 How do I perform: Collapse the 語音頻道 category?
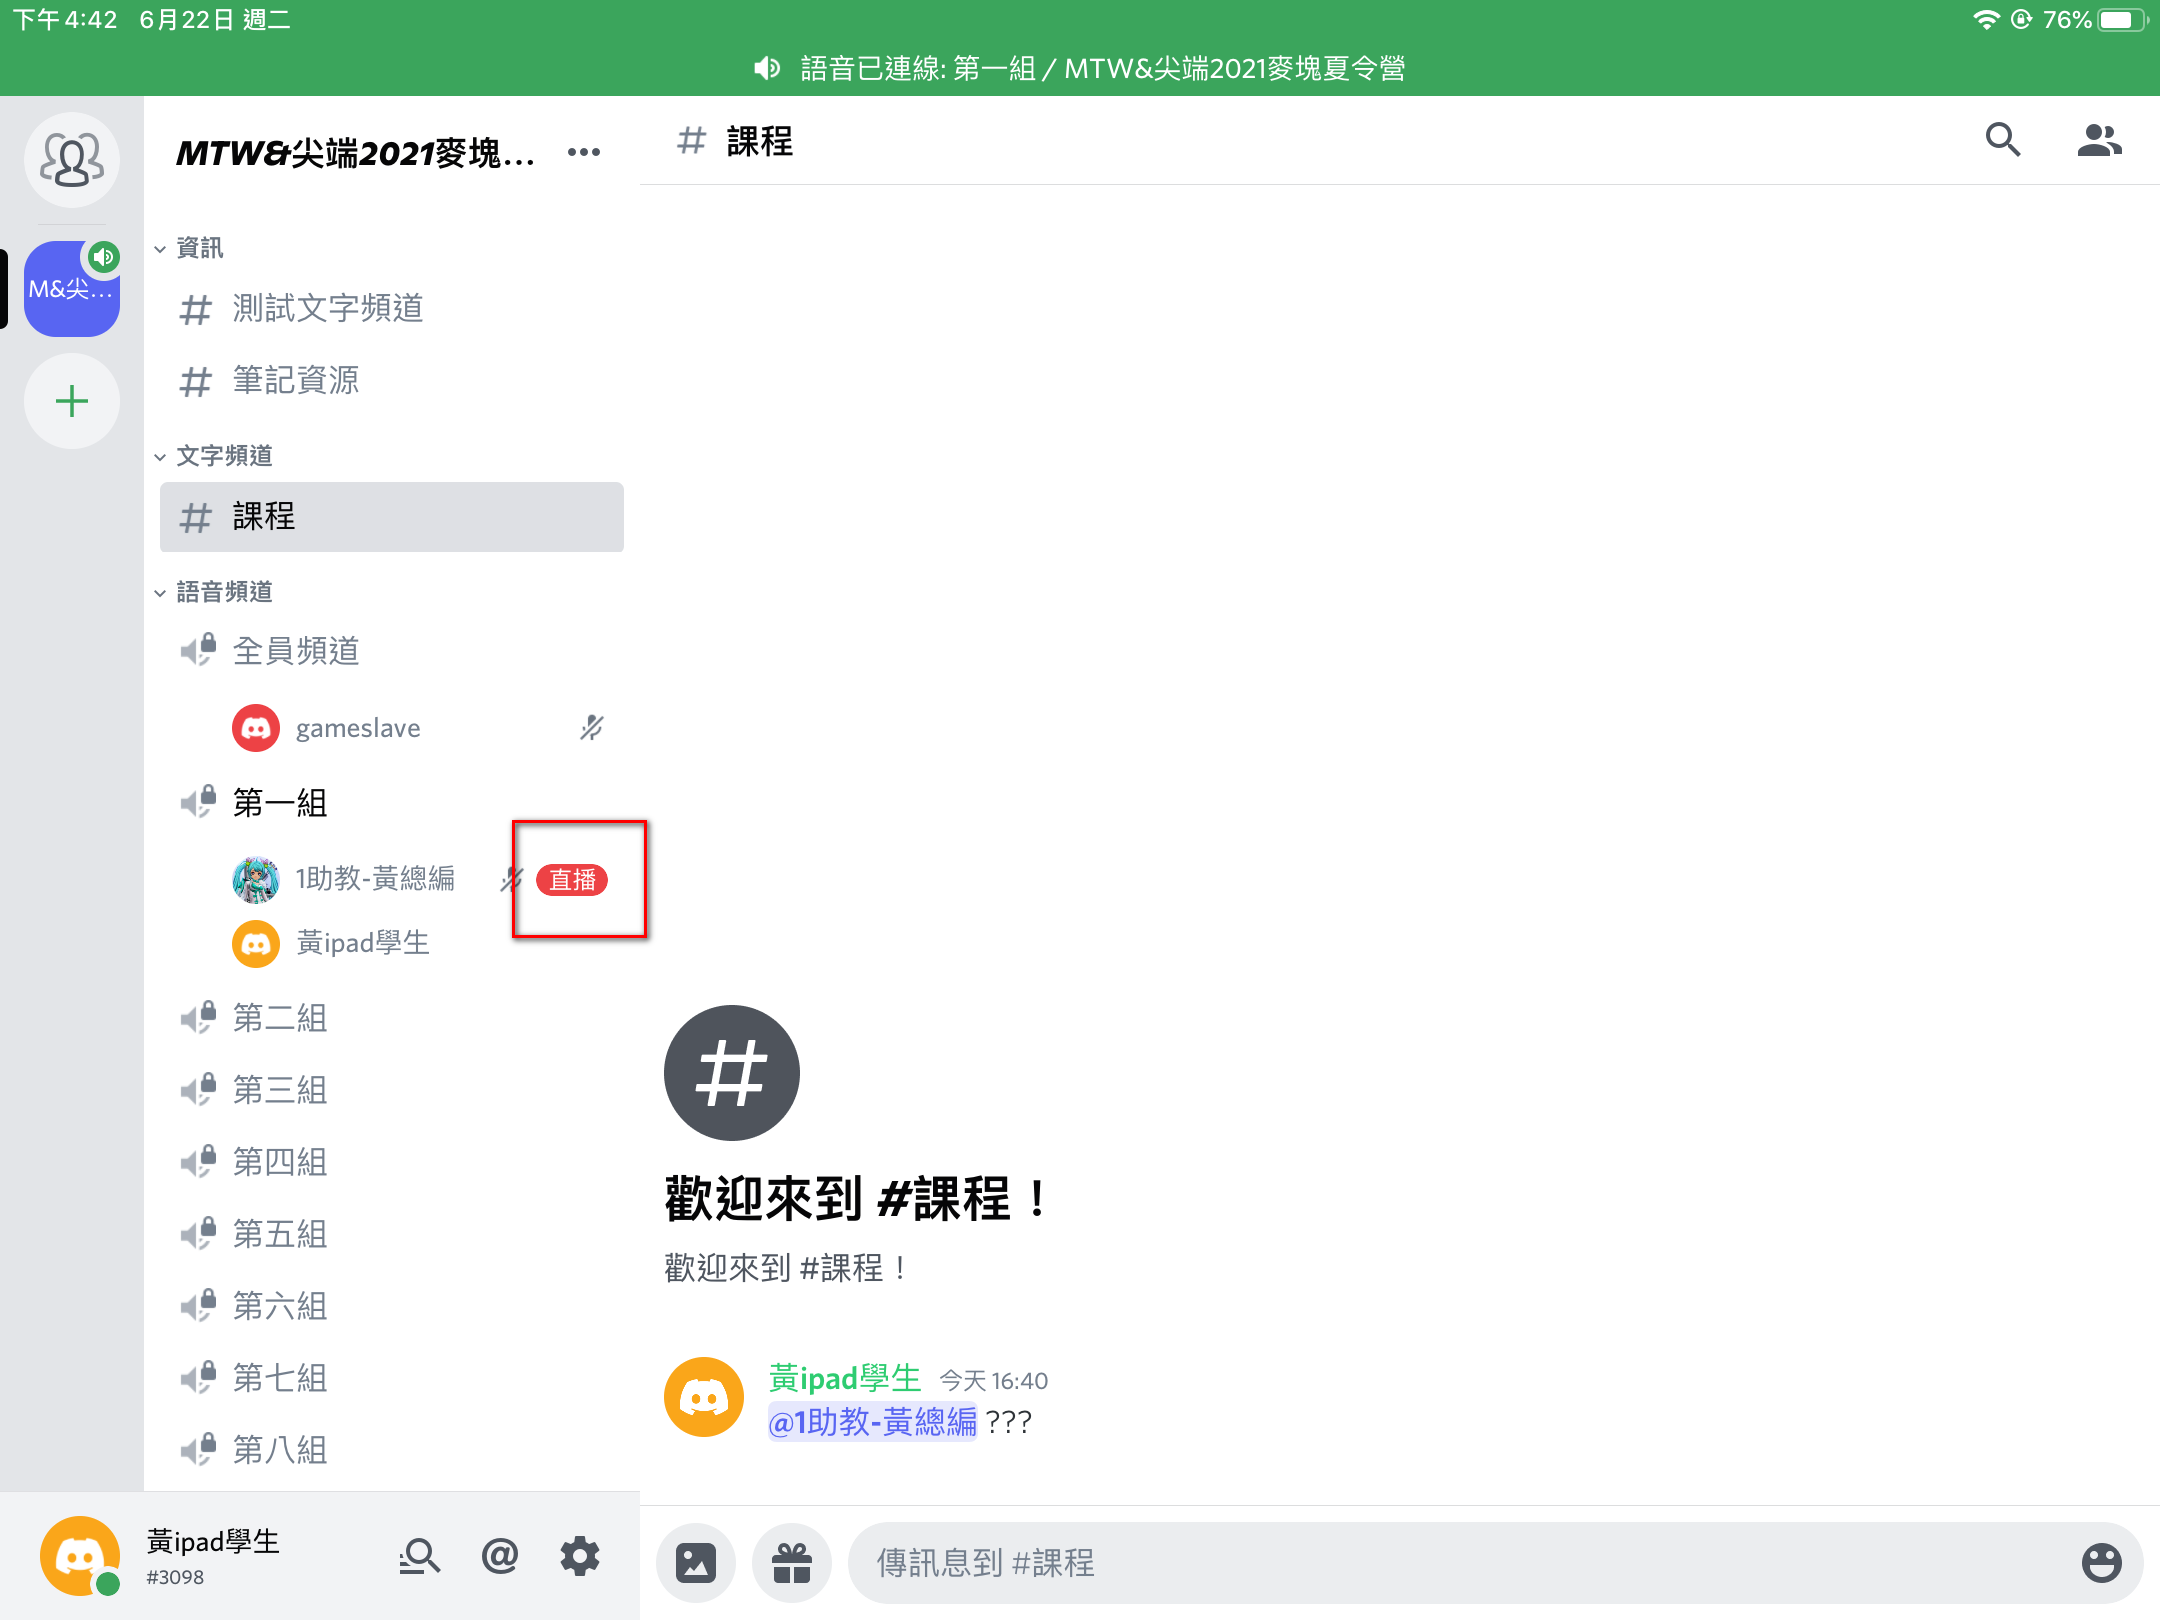tap(222, 592)
